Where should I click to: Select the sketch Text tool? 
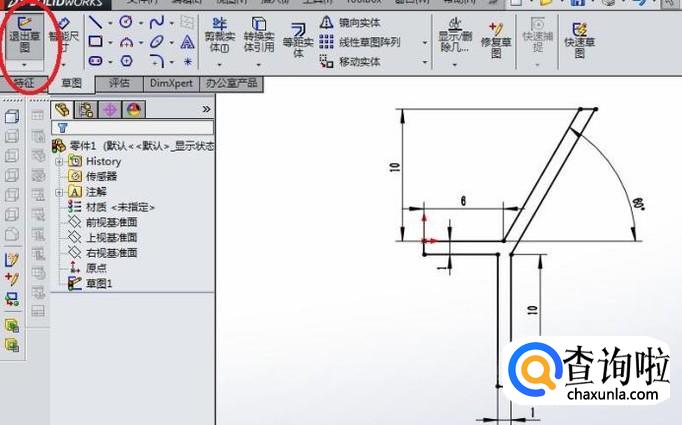pos(187,42)
